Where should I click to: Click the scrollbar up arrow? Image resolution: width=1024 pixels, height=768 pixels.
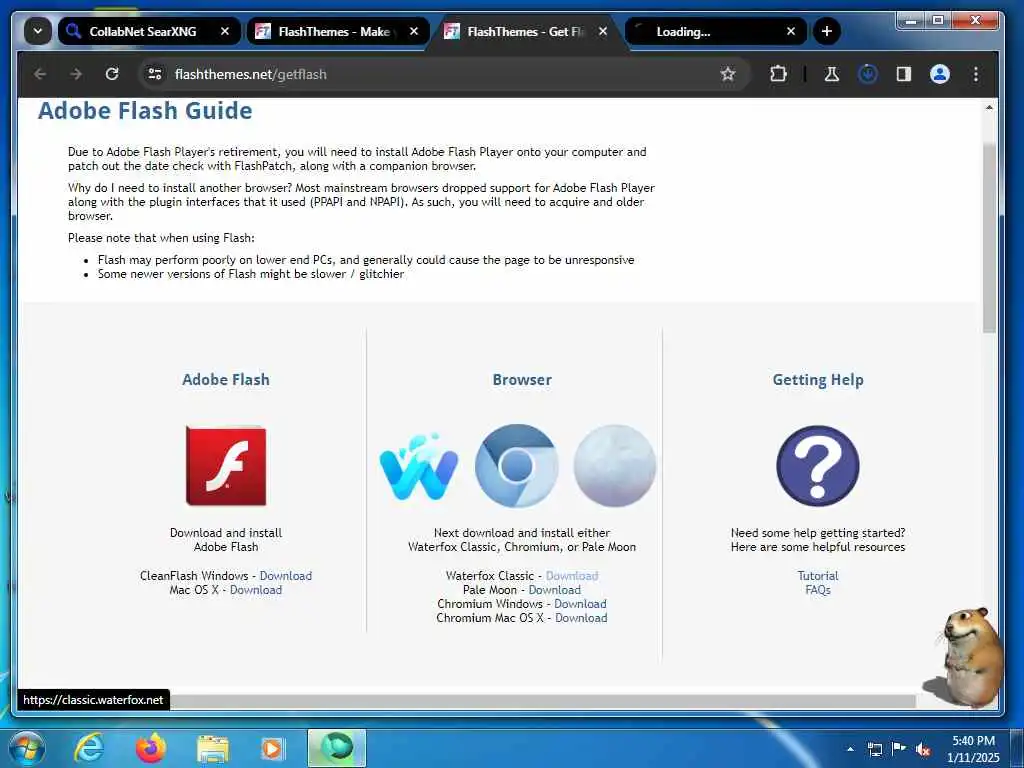[989, 106]
